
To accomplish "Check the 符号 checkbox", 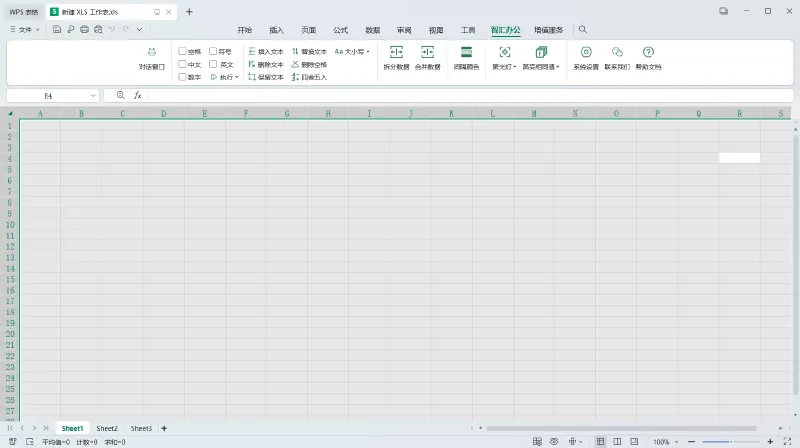I will [213, 51].
